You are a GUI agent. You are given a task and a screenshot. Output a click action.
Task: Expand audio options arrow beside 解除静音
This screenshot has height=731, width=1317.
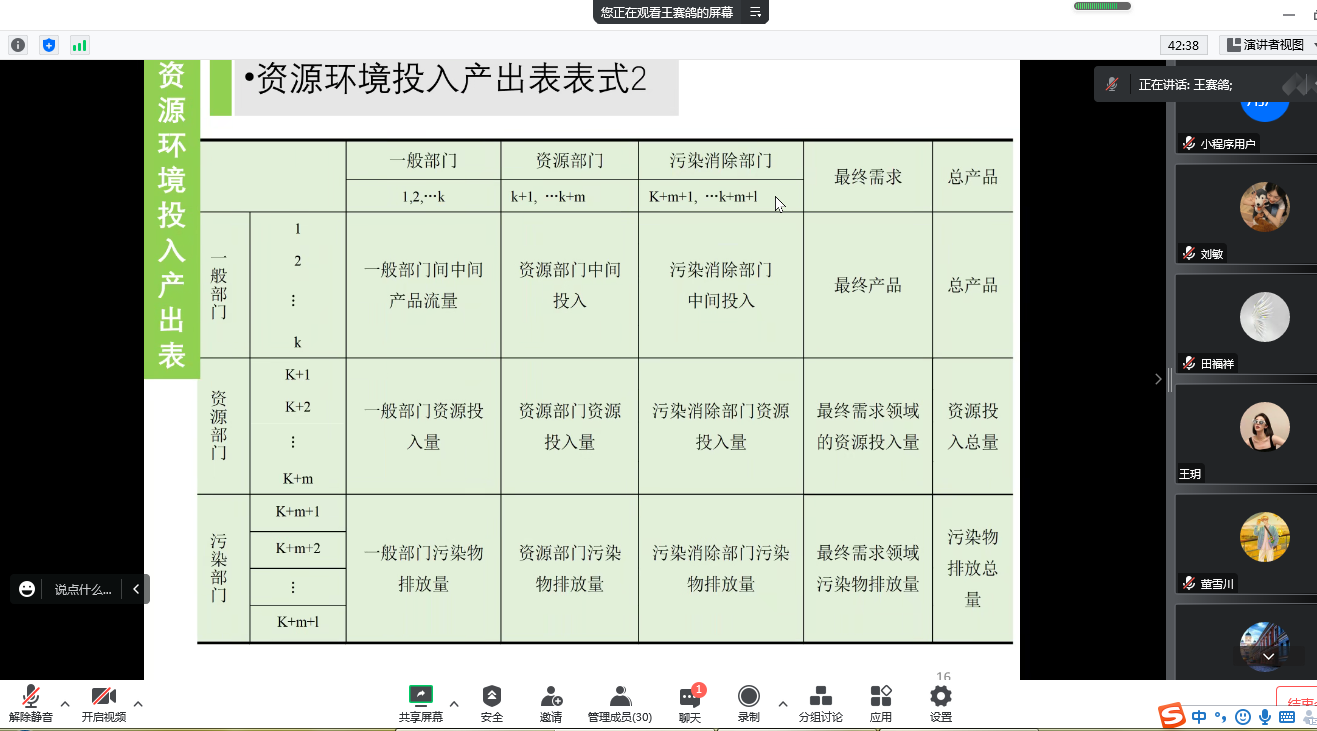click(x=65, y=704)
